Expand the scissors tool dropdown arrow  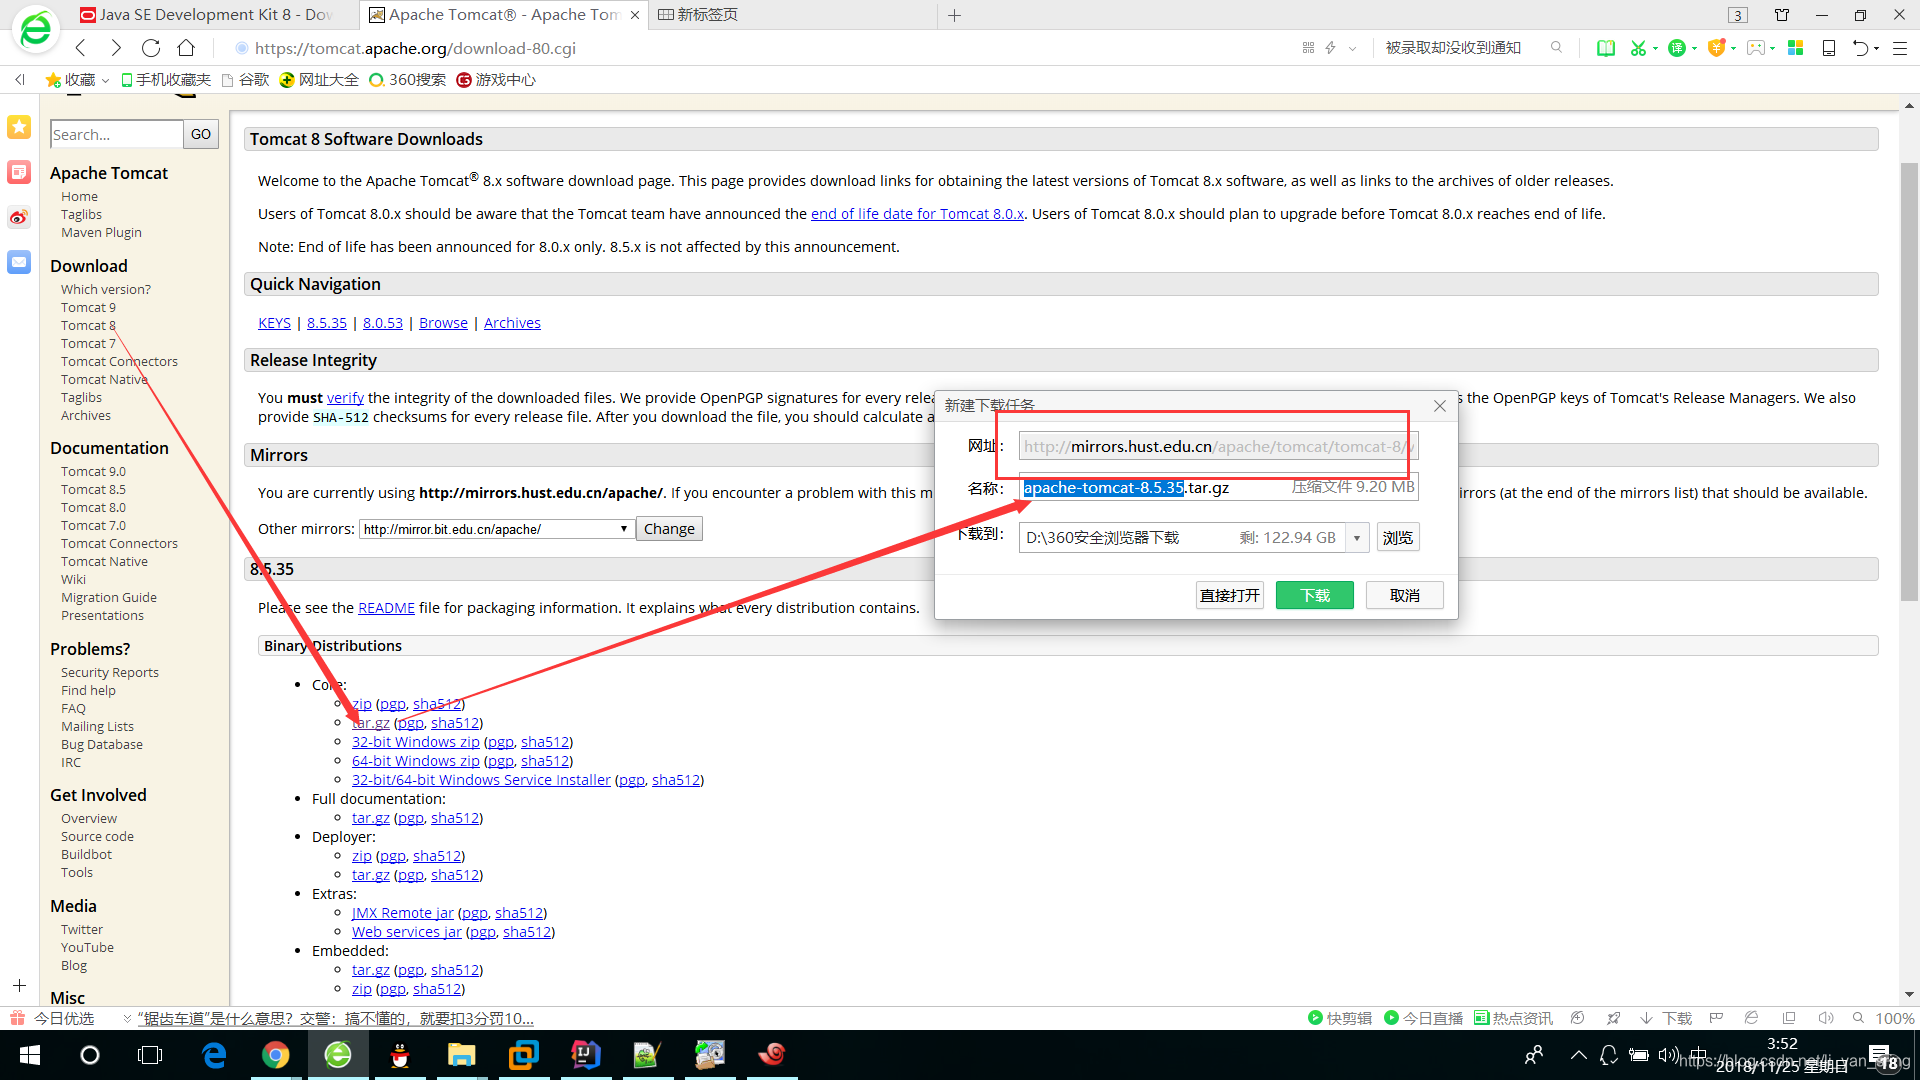pos(1655,48)
